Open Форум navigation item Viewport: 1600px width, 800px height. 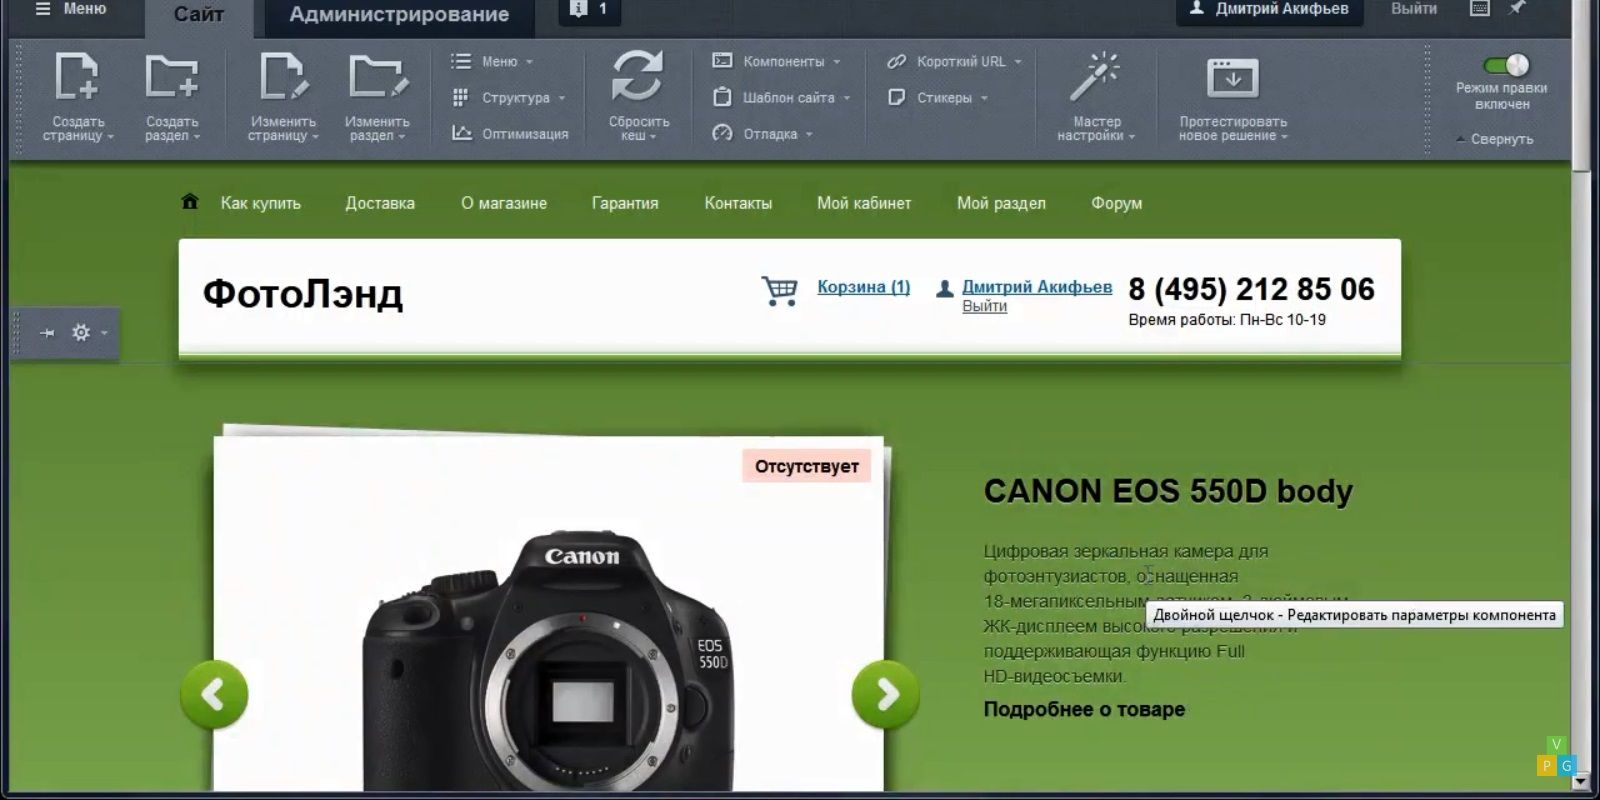[x=1116, y=203]
